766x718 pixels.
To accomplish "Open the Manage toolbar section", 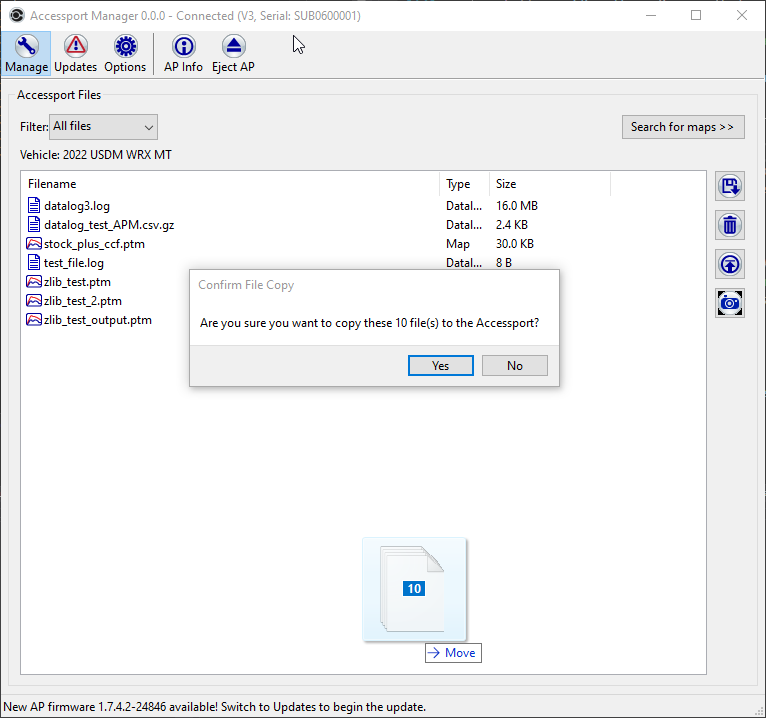I will [26, 54].
